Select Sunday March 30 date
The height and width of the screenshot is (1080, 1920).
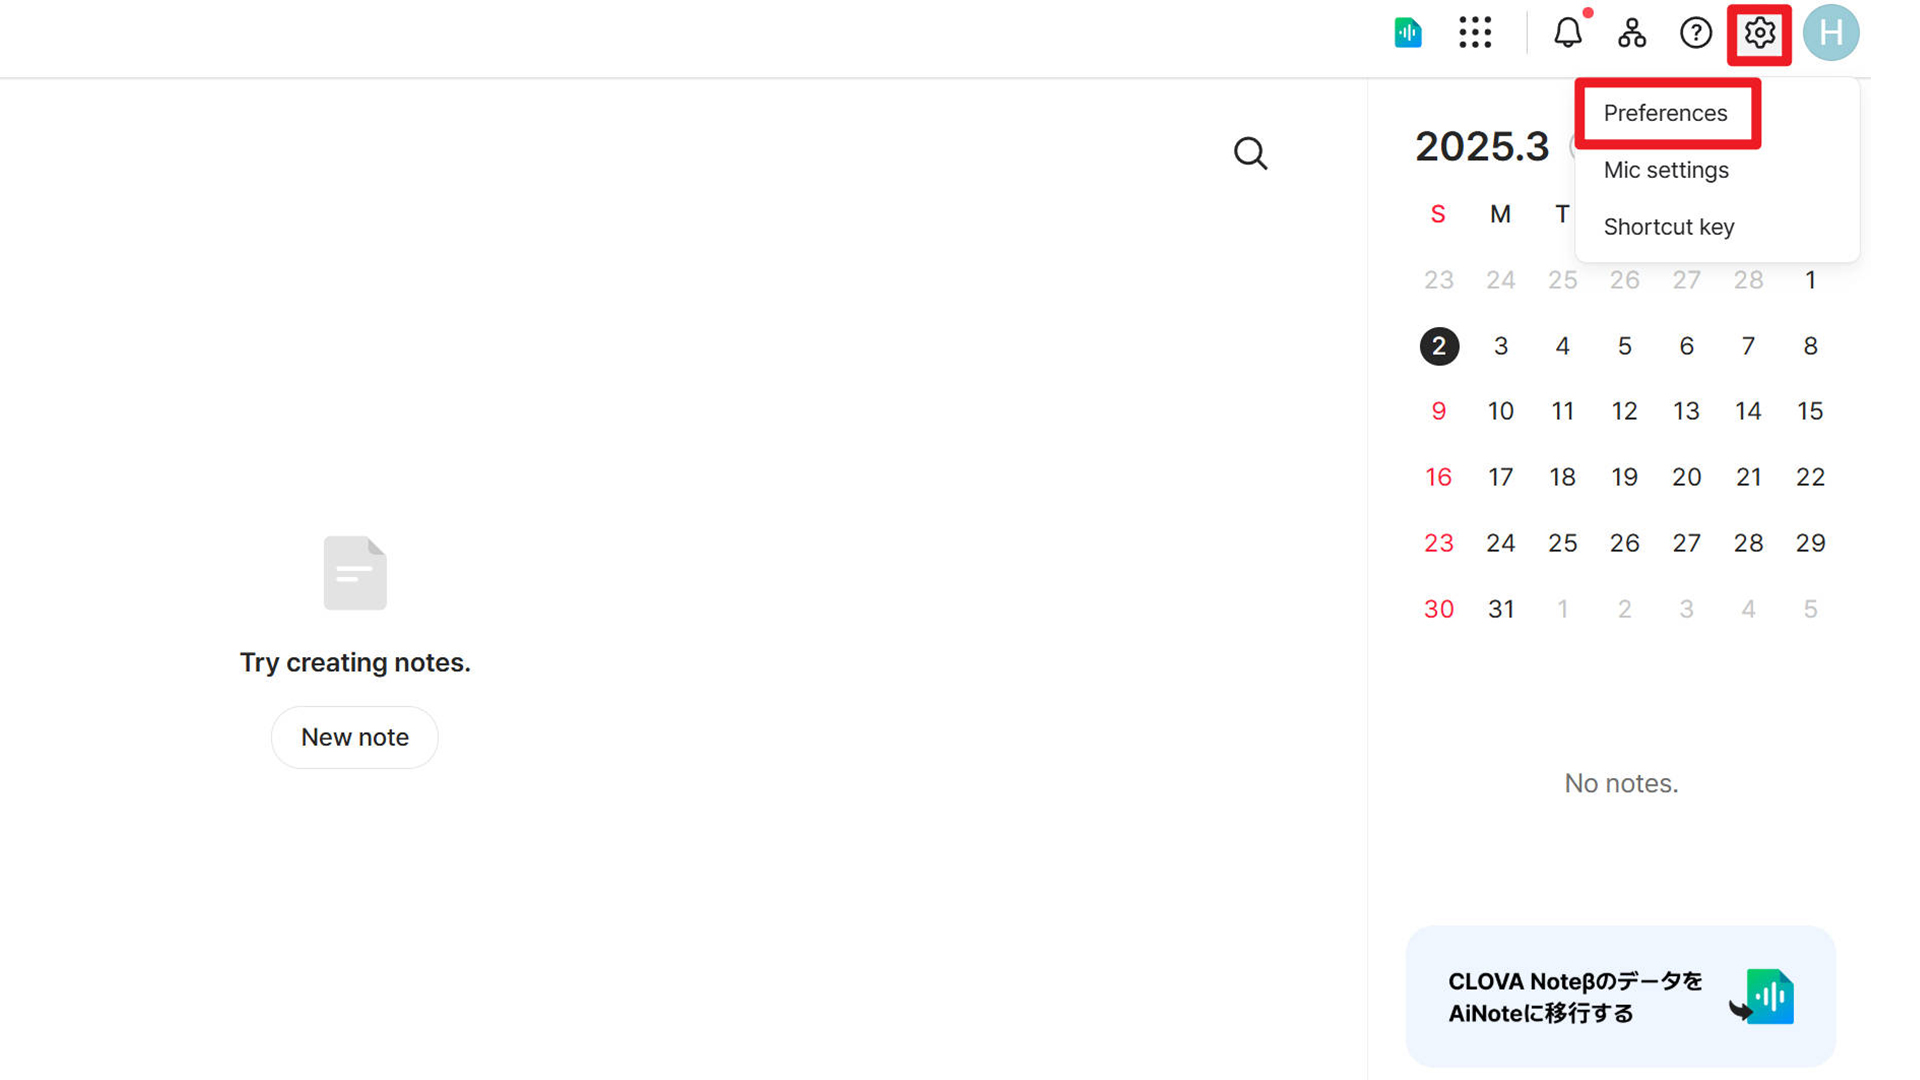(1439, 609)
